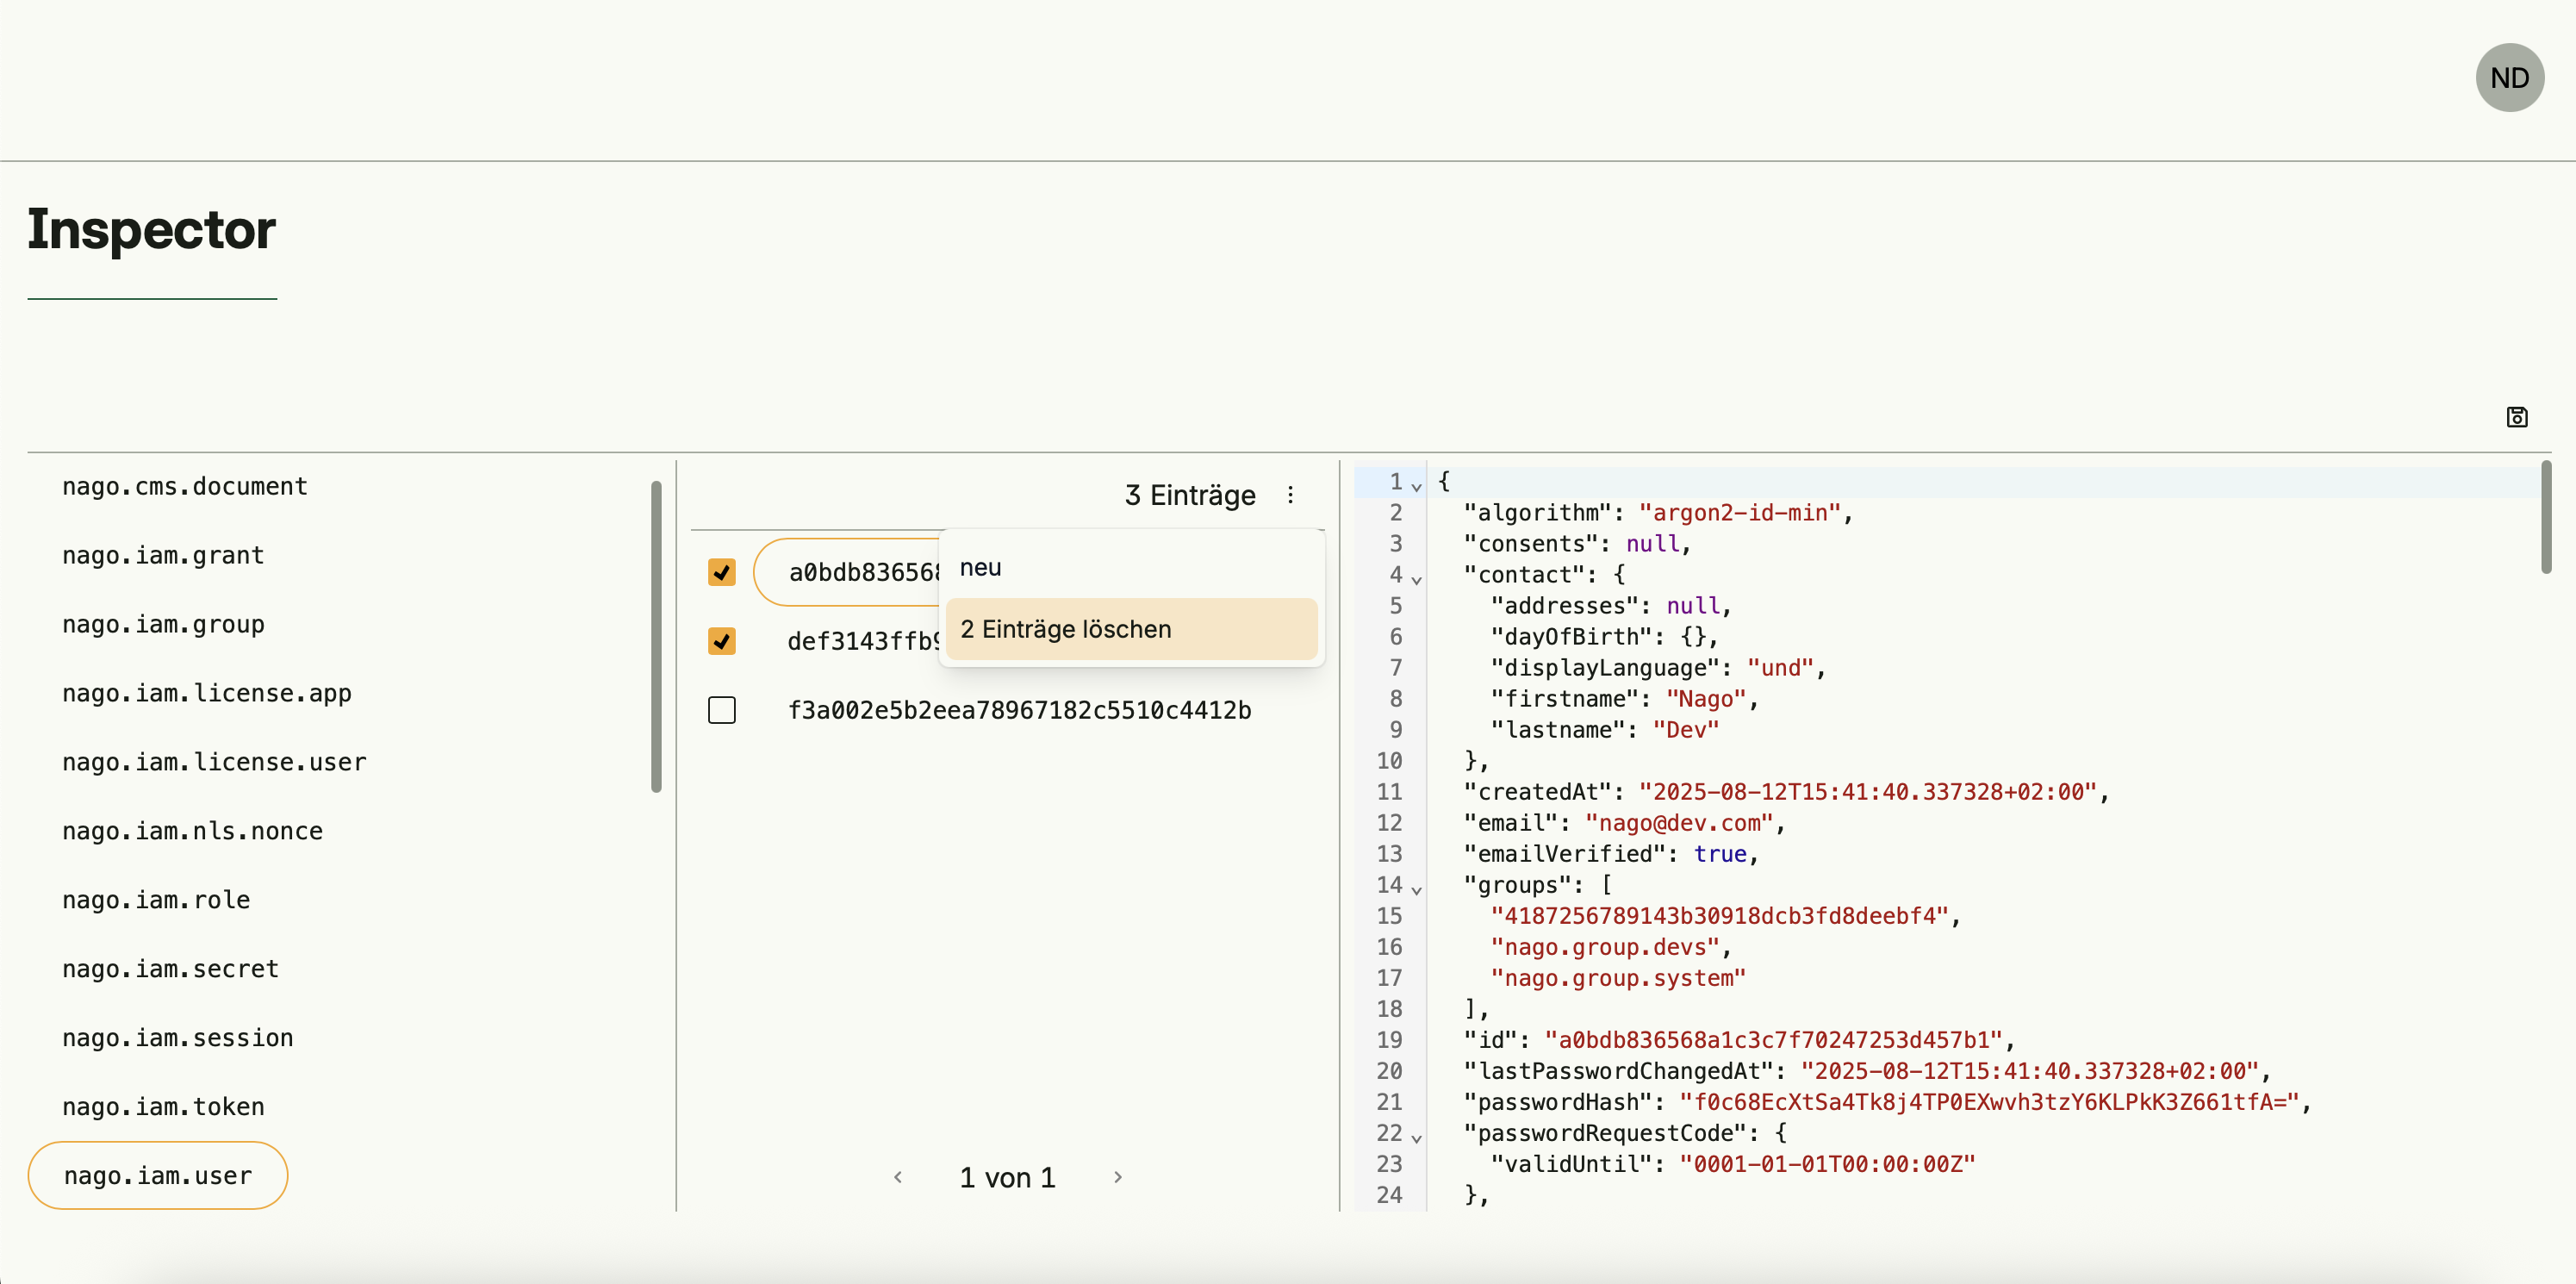This screenshot has width=2576, height=1284.
Task: Select the nago.cms.document store
Action: [185, 486]
